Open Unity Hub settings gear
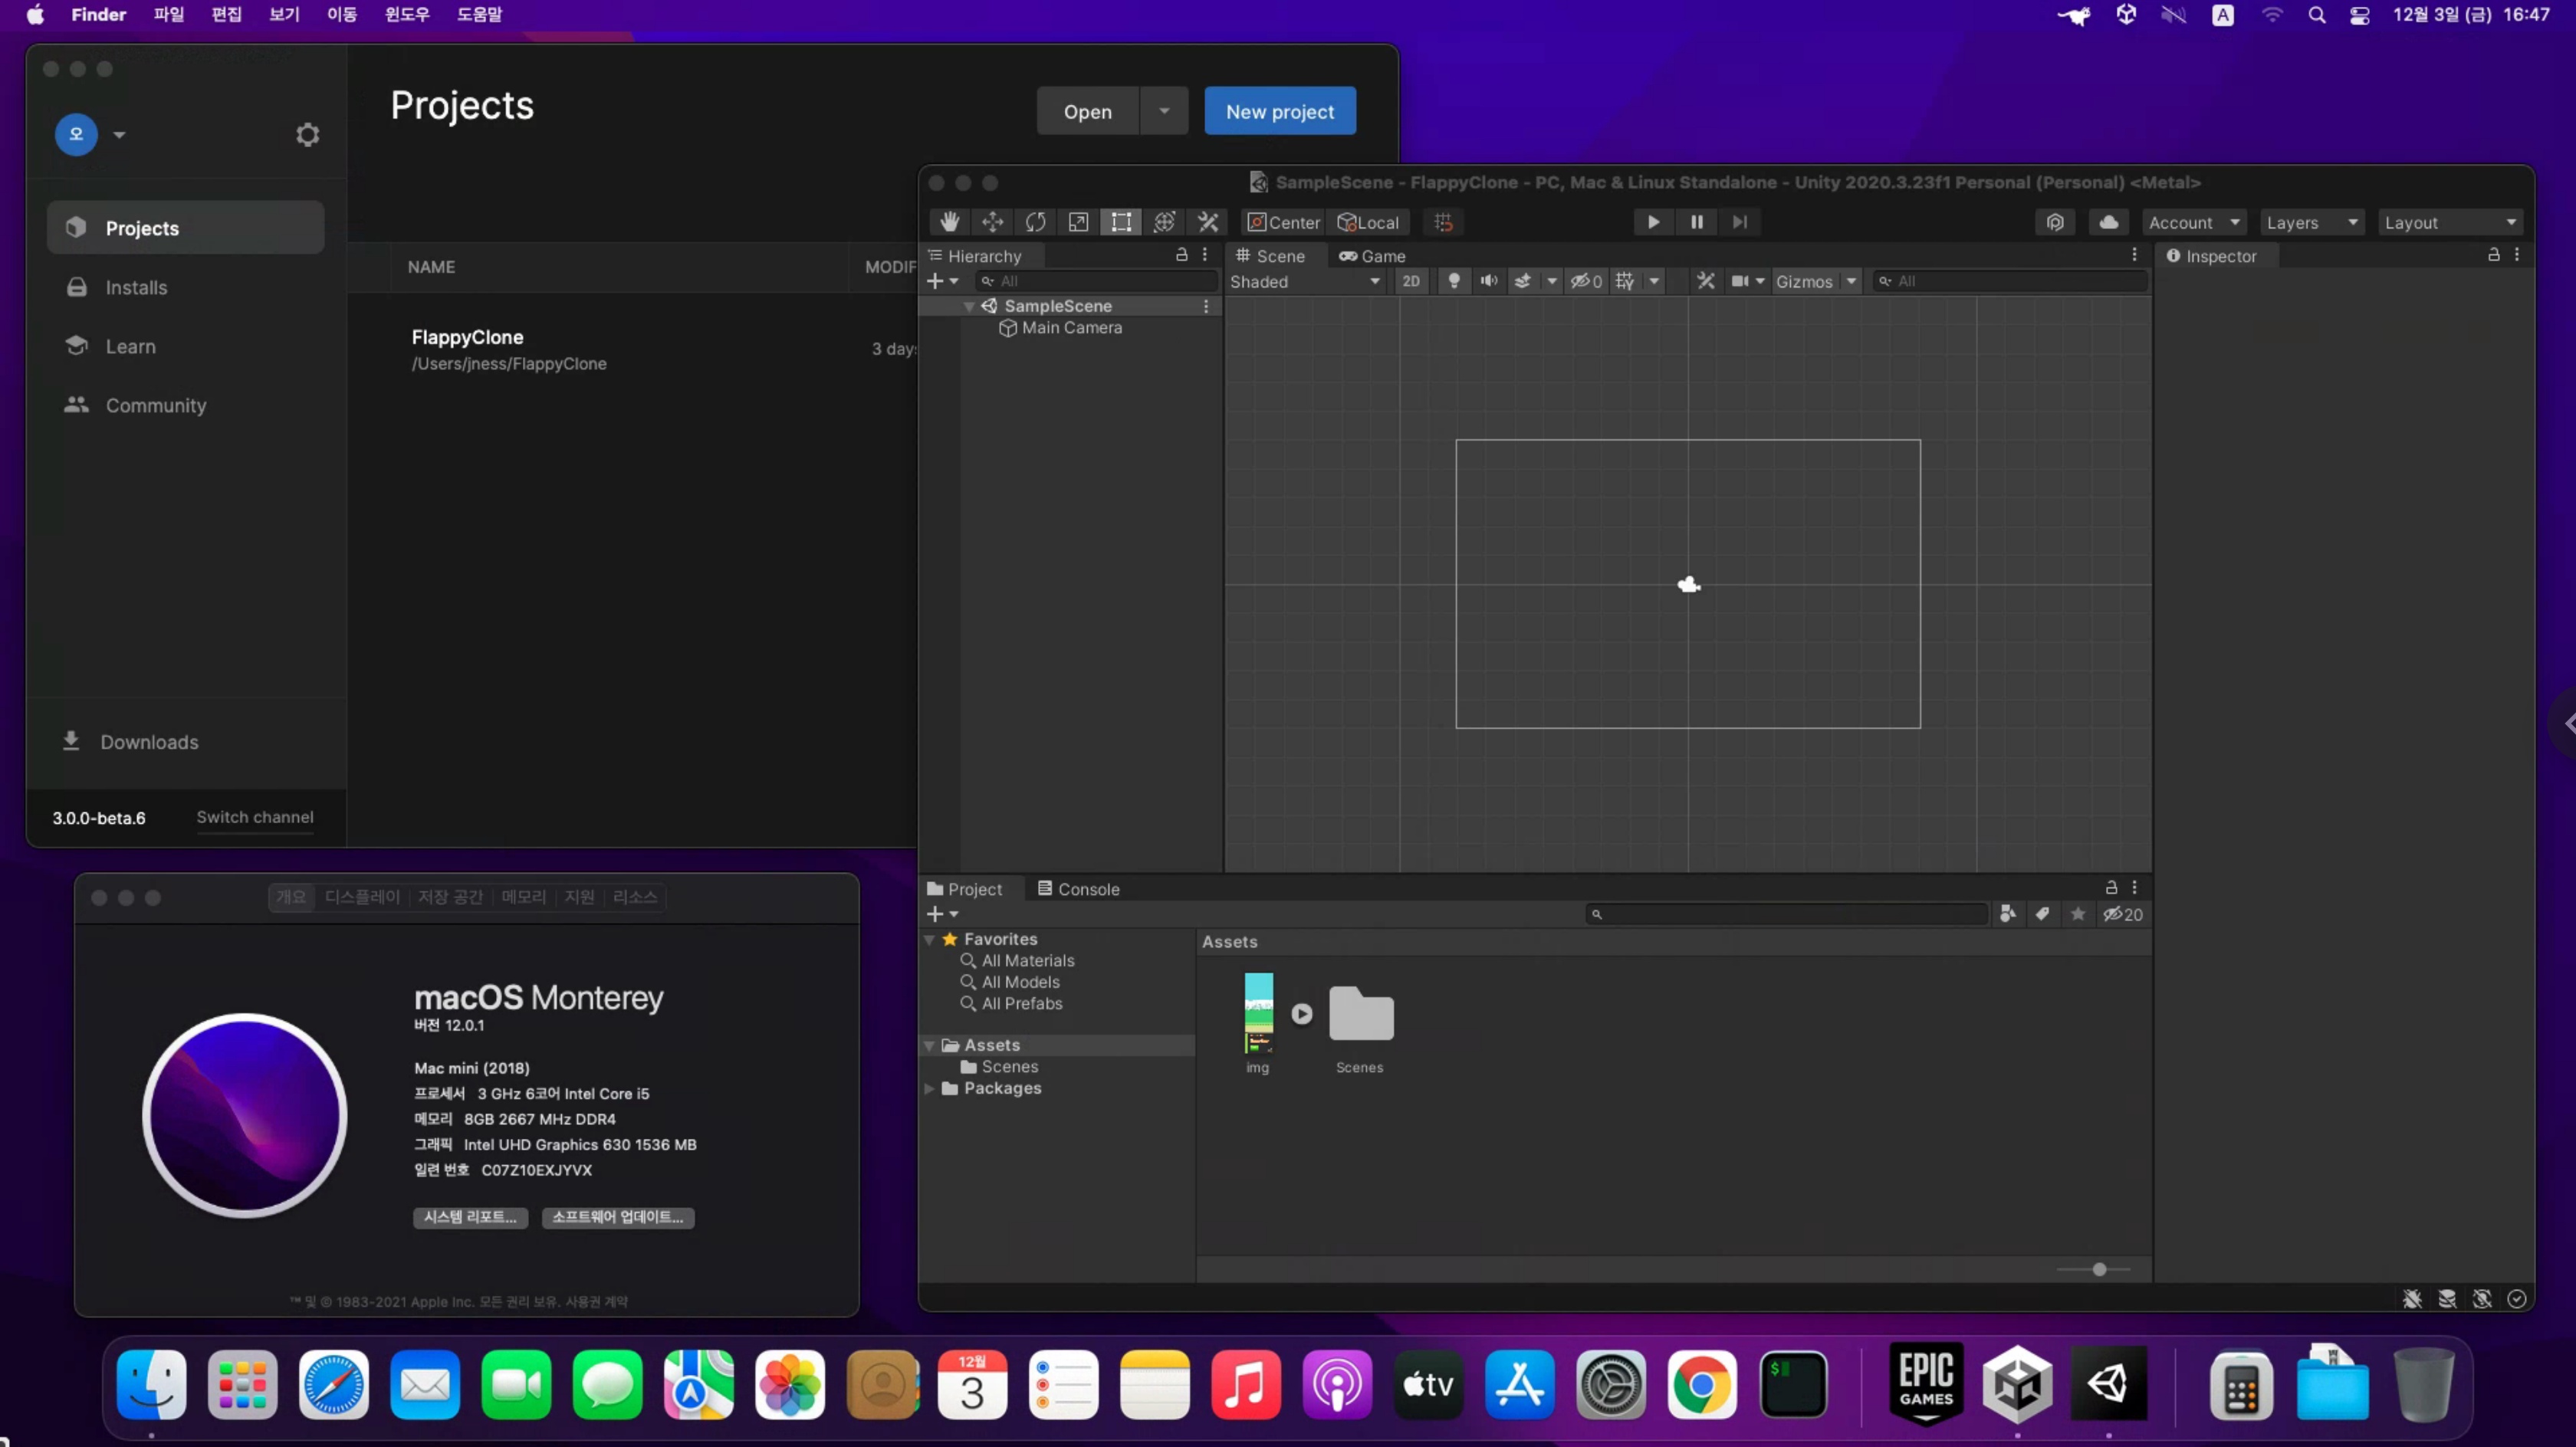The height and width of the screenshot is (1447, 2576). (307, 134)
